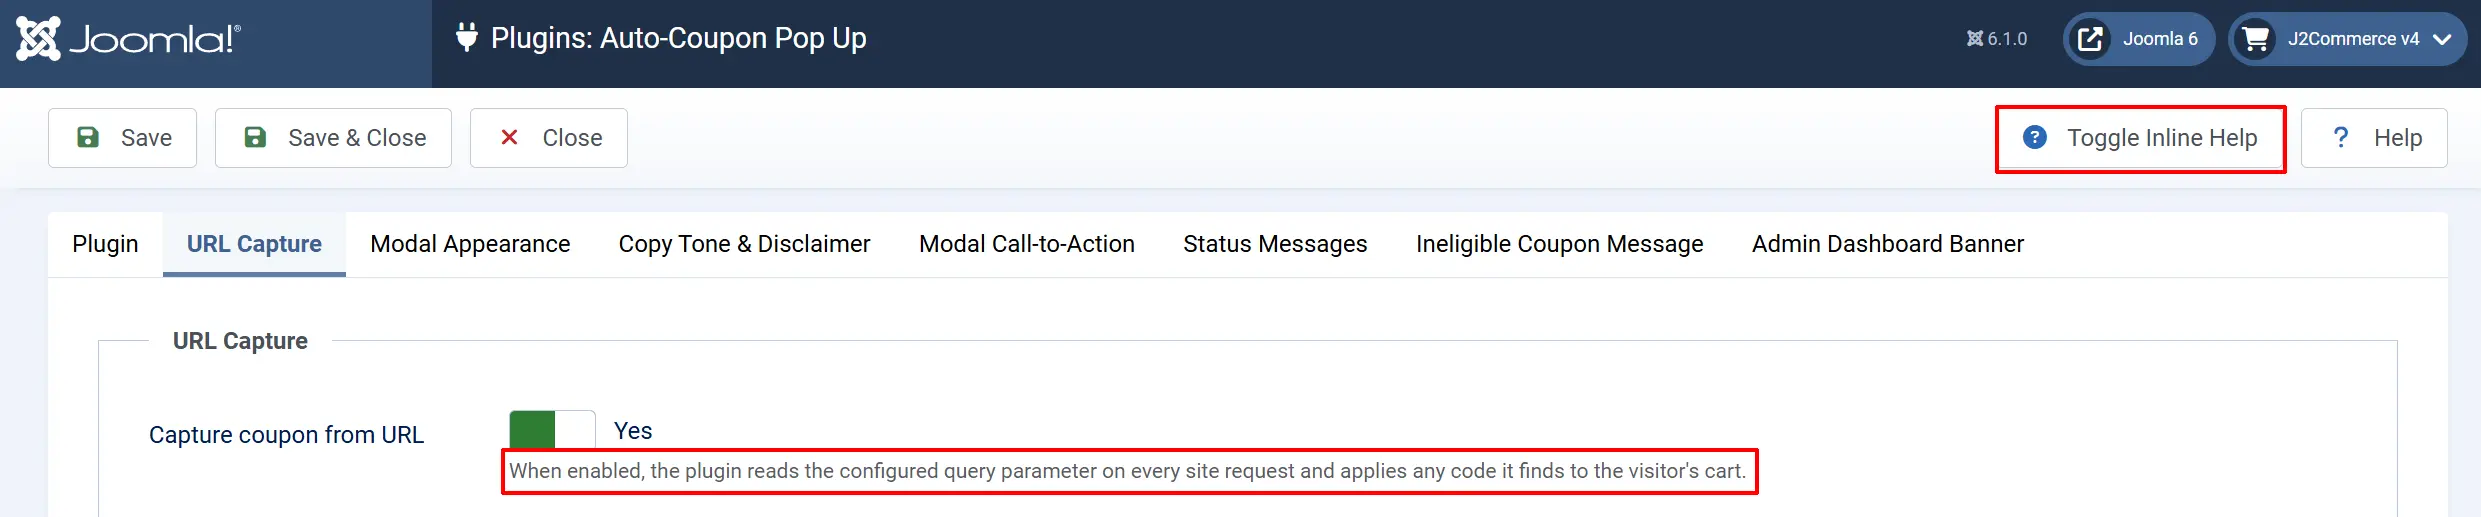Viewport: 2481px width, 517px height.
Task: Click the Yes label next to switch
Action: click(x=633, y=431)
